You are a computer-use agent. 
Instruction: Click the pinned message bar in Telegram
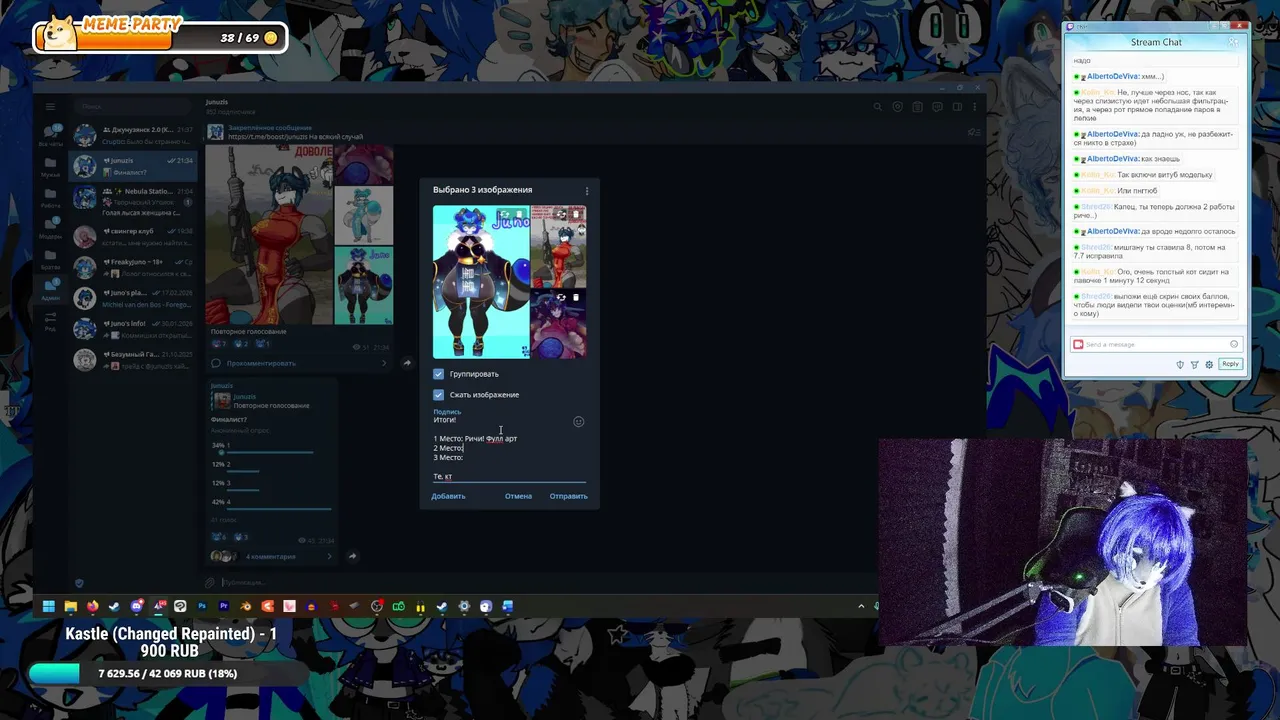[590, 132]
